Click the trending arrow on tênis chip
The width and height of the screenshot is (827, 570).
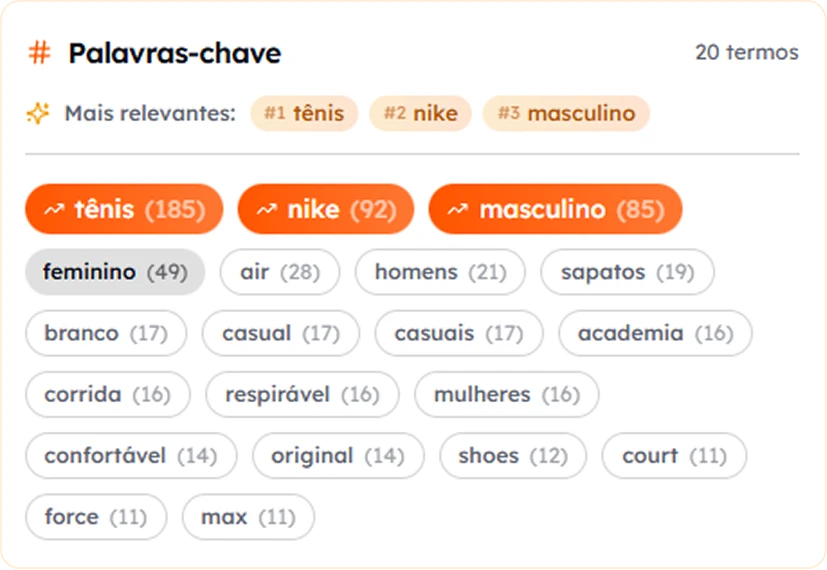click(56, 210)
